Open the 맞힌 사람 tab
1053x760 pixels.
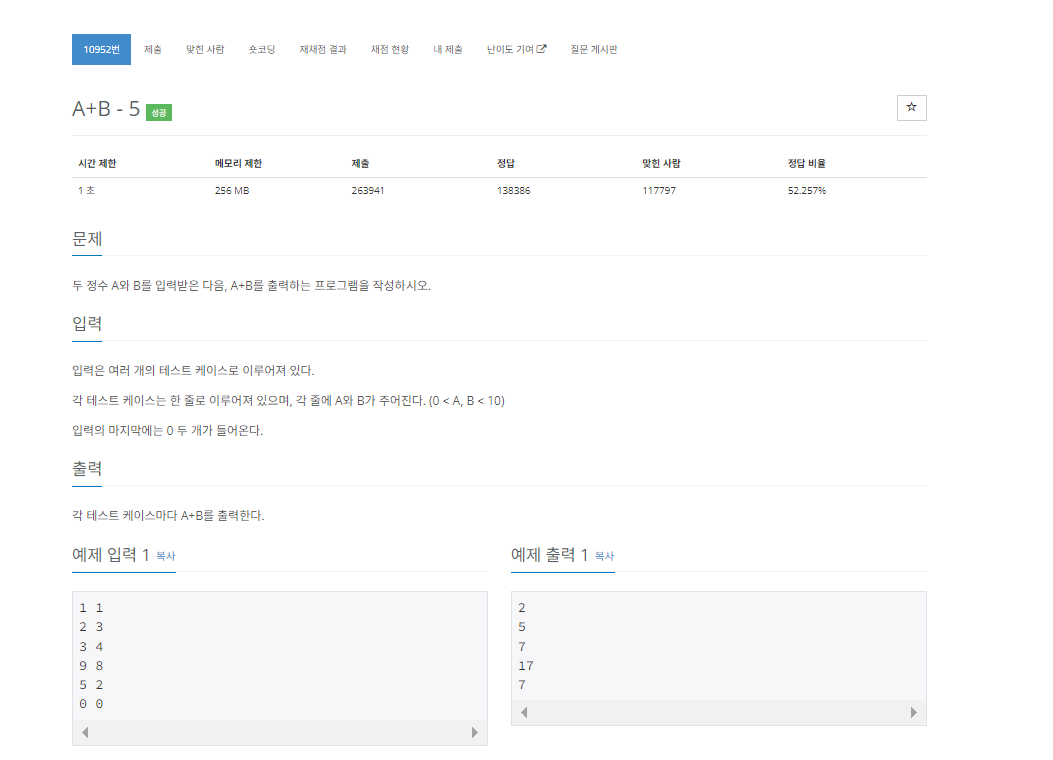click(x=205, y=50)
